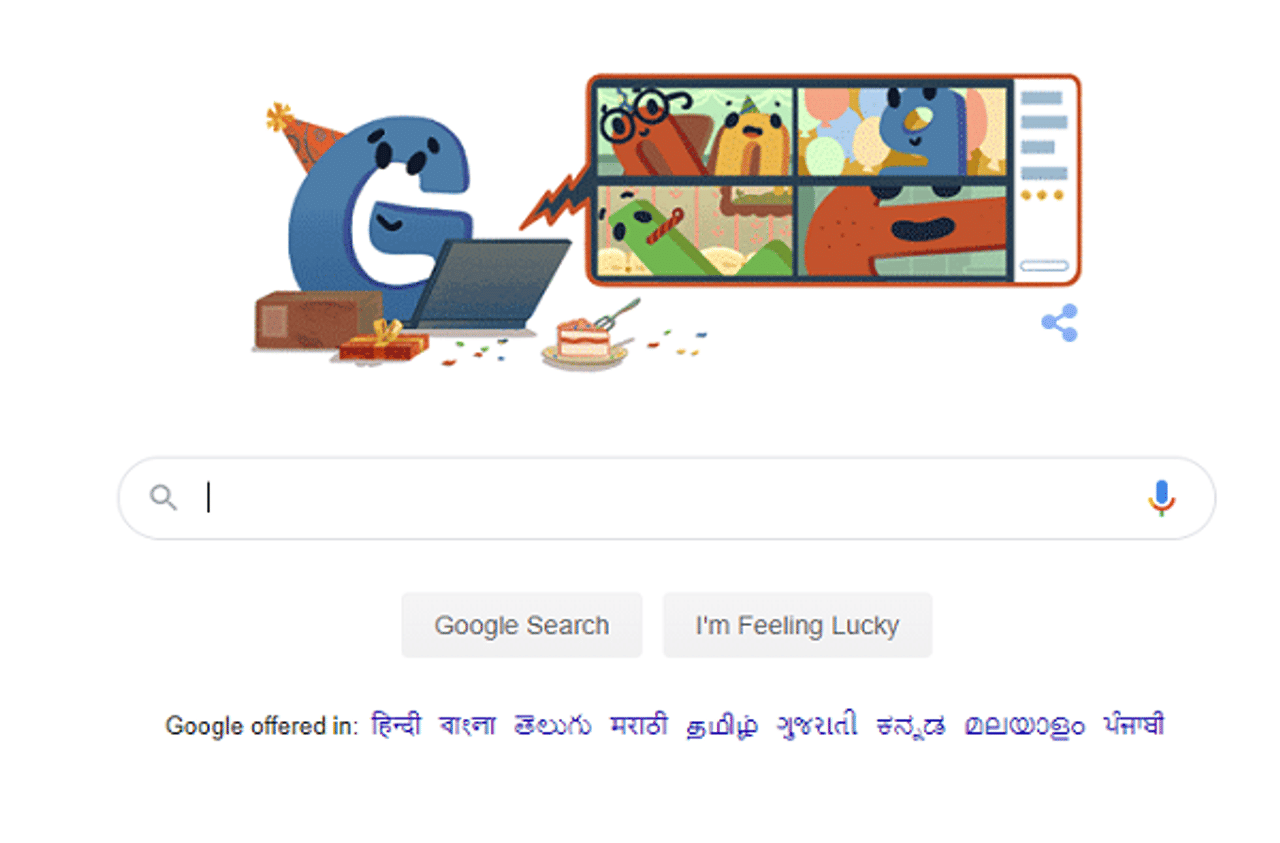This screenshot has height=843, width=1280.
Task: Select the Gujarati (ગુજરાતી) language link
Action: [x=817, y=726]
